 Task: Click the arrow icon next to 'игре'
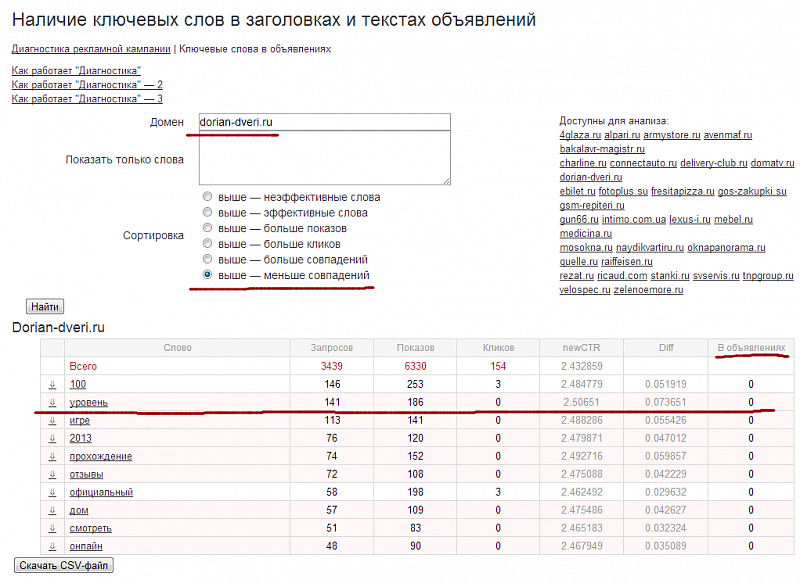52,420
